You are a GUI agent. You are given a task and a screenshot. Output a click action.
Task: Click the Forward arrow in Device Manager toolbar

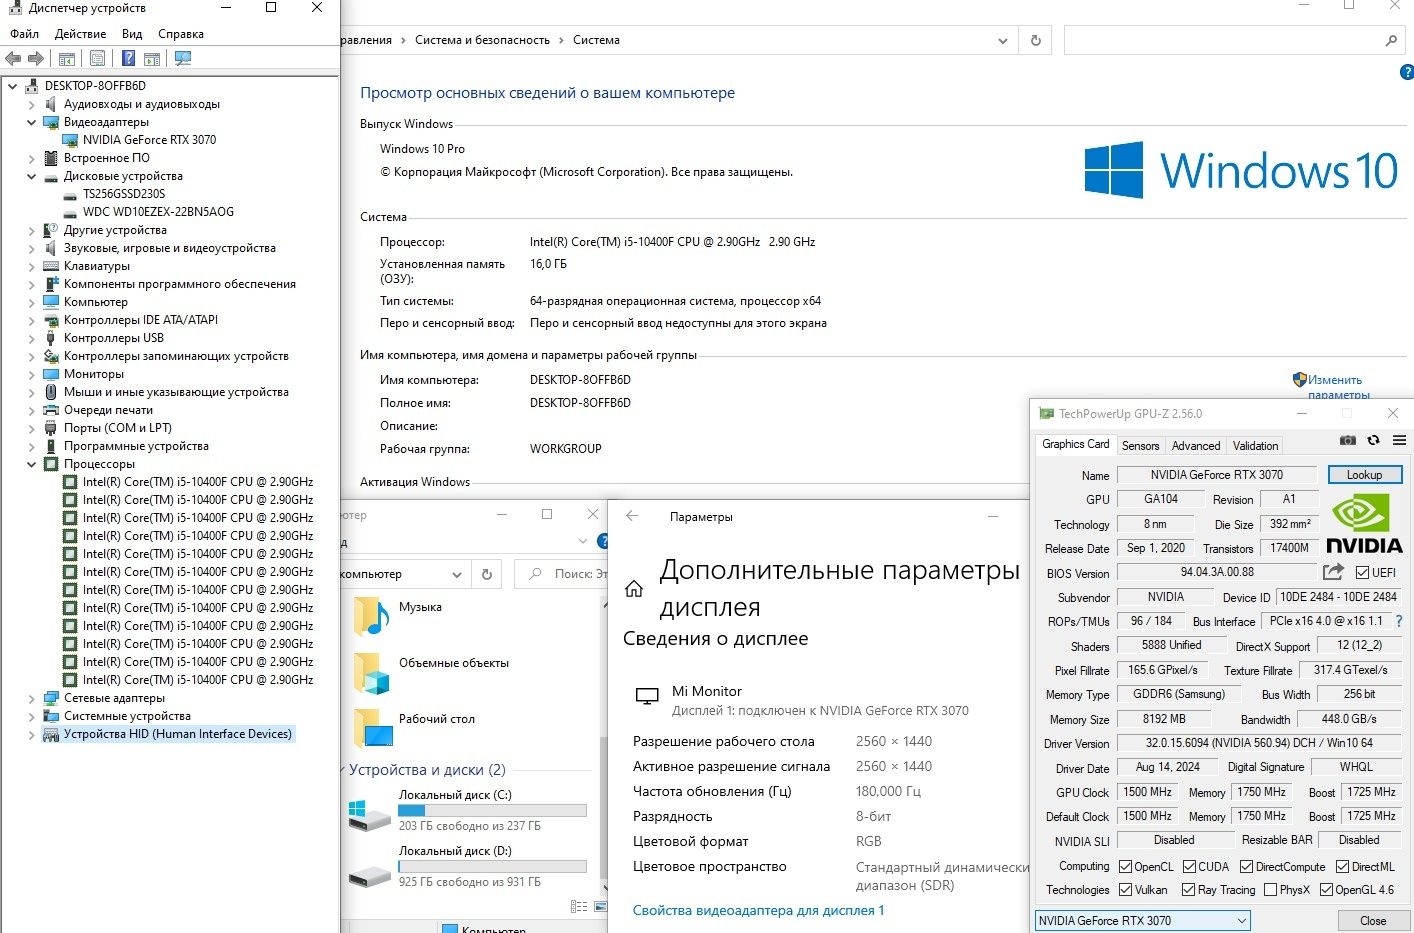point(36,58)
